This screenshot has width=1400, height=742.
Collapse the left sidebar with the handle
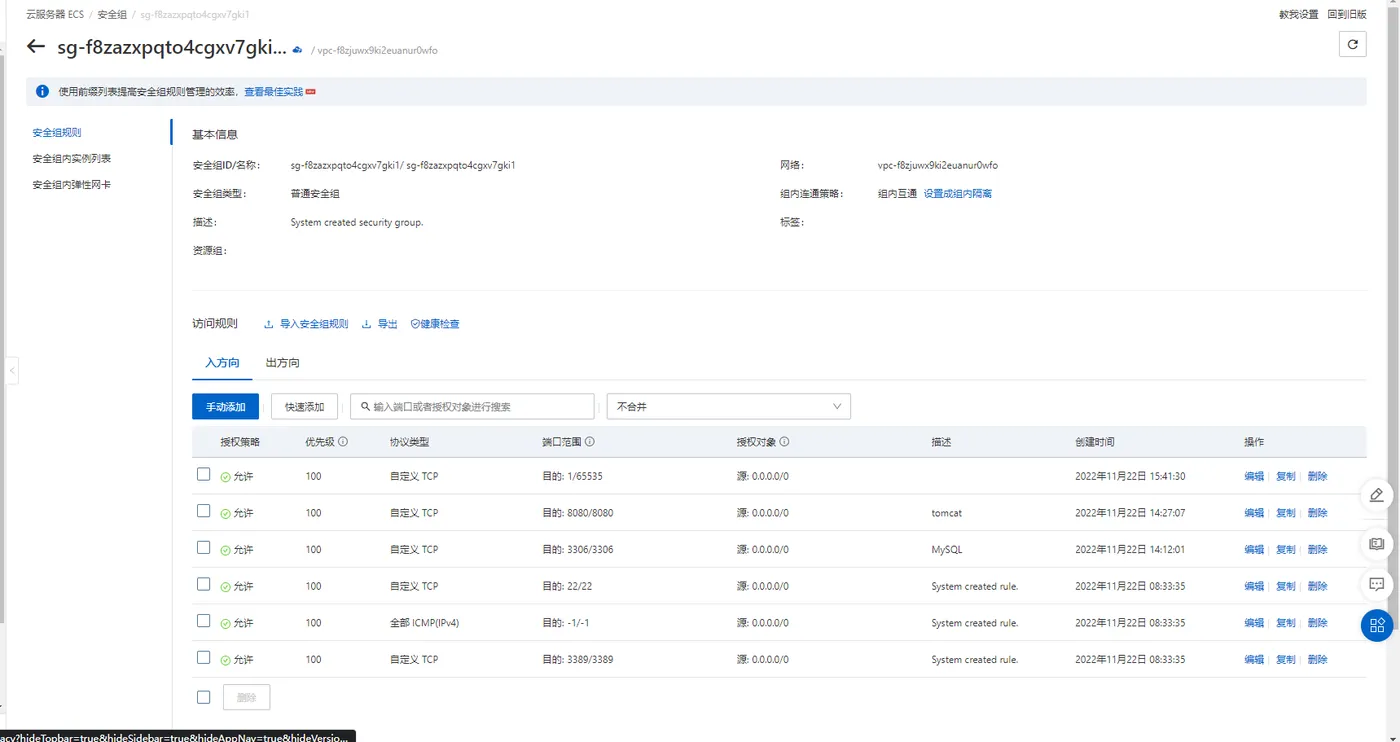coord(12,370)
